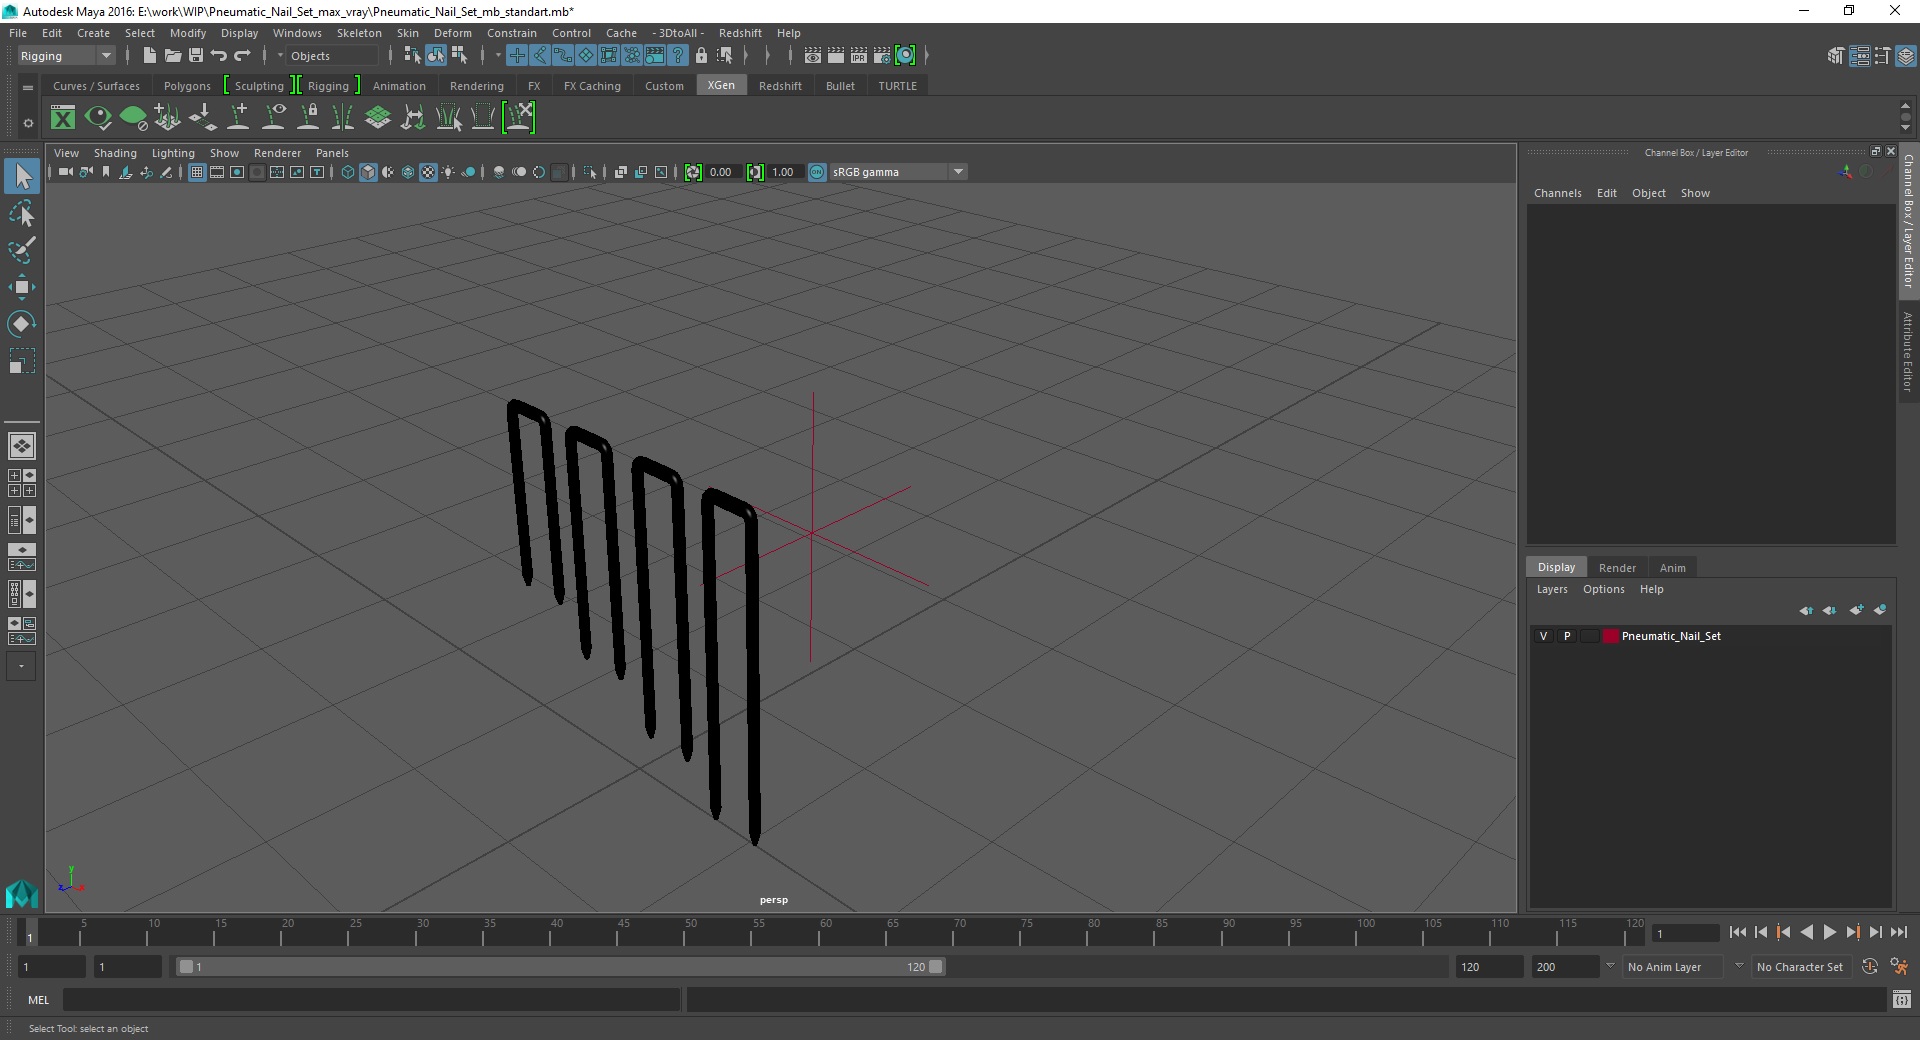Open the sRGB gamma color space dropdown
Image resolution: width=1920 pixels, height=1040 pixels.
pyautogui.click(x=898, y=172)
